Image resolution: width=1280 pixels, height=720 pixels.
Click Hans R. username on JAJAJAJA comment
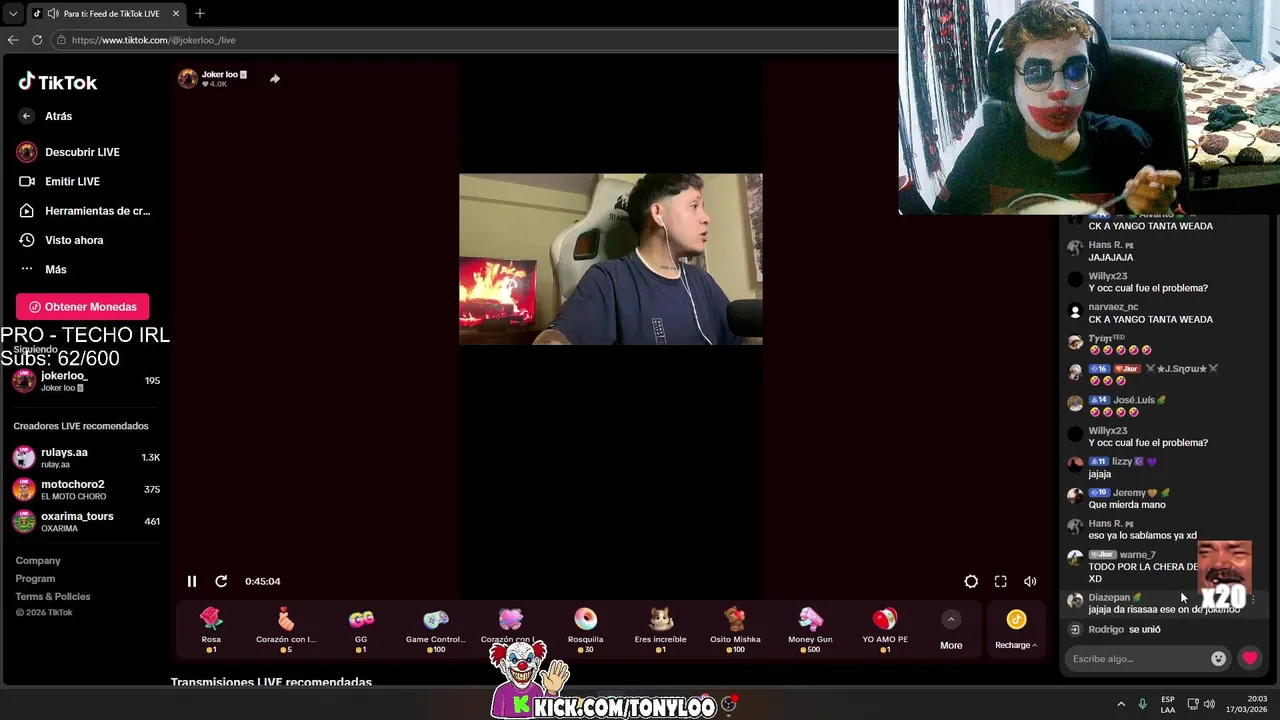click(x=1105, y=245)
